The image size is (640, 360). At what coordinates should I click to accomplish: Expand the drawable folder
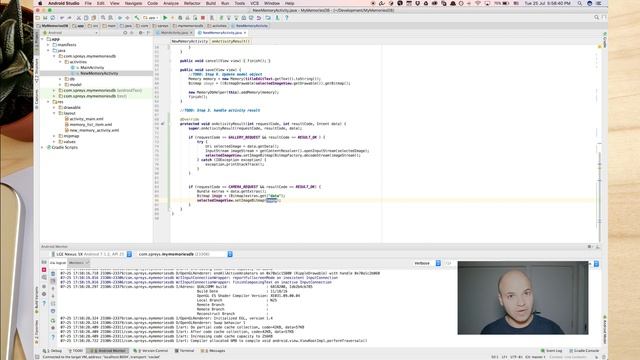54,108
